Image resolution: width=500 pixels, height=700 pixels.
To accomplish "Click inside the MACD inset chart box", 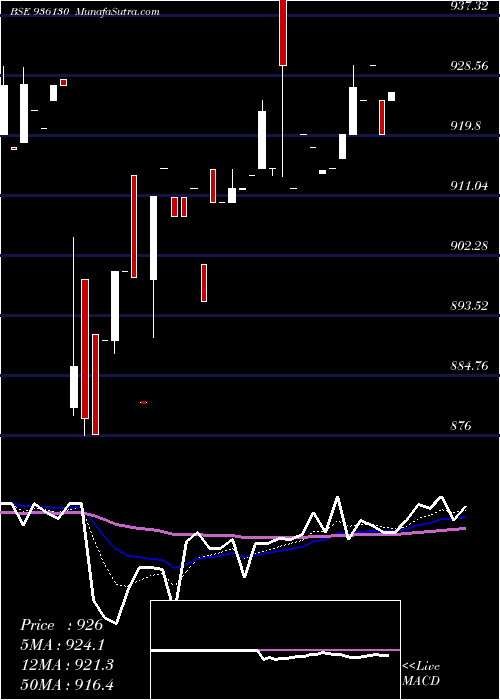I will (x=275, y=650).
